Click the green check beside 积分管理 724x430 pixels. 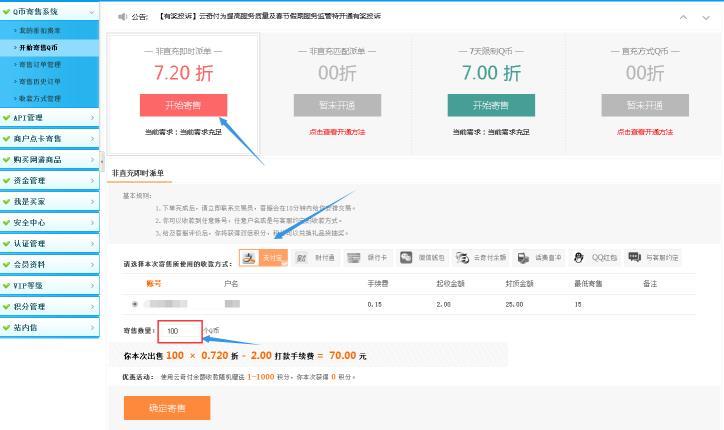[6, 307]
